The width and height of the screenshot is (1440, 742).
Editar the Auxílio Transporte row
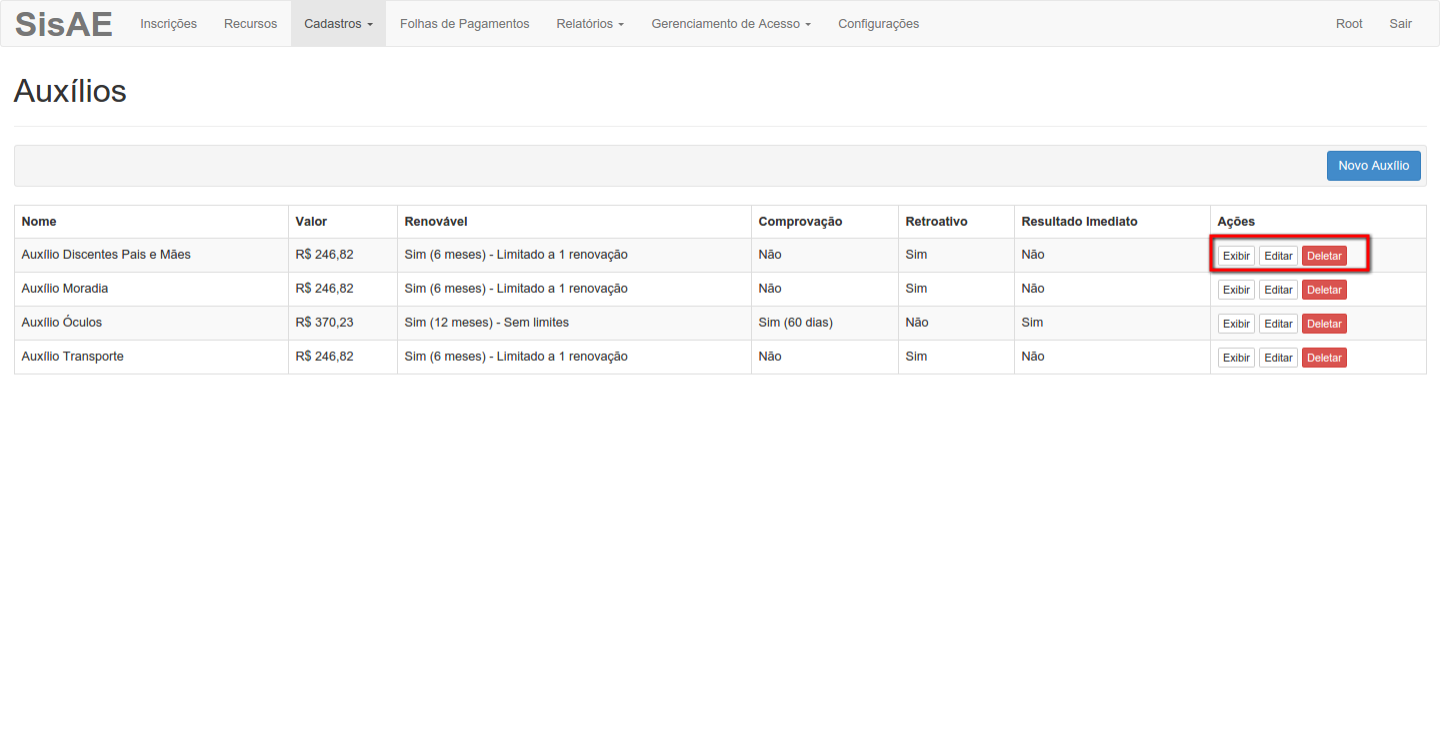pyautogui.click(x=1278, y=358)
